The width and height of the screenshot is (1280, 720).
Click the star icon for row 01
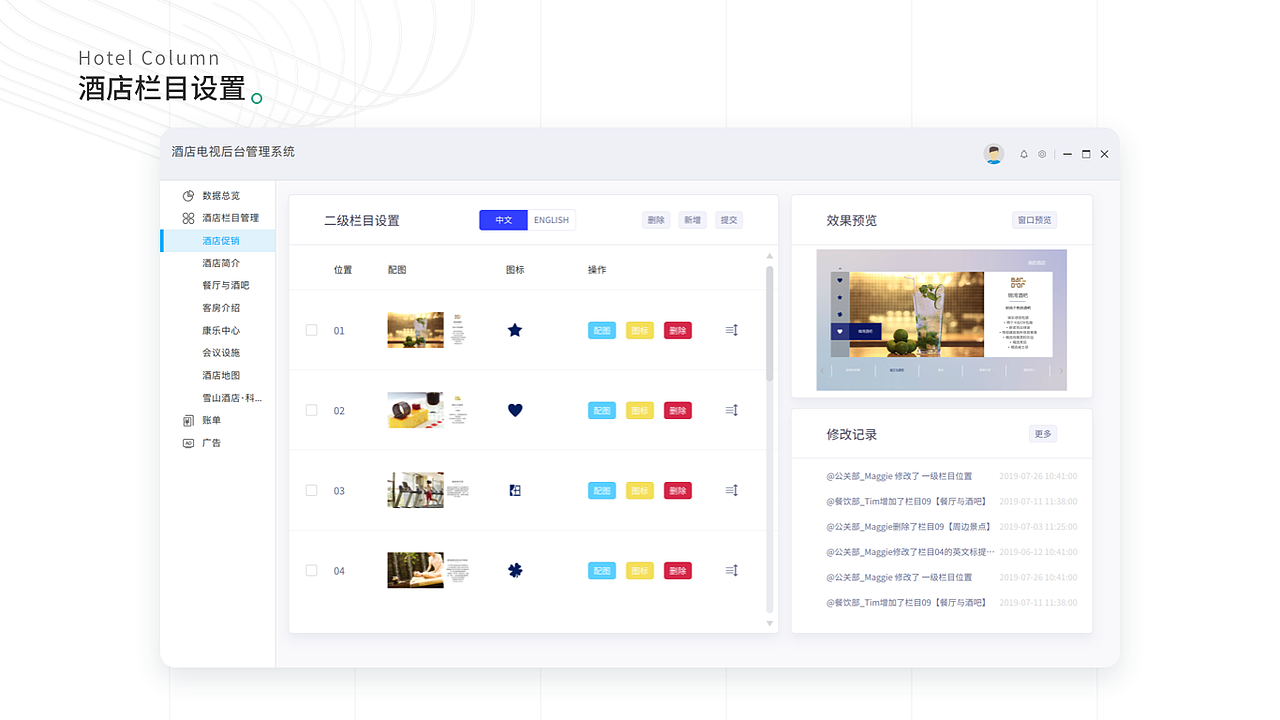tap(514, 330)
